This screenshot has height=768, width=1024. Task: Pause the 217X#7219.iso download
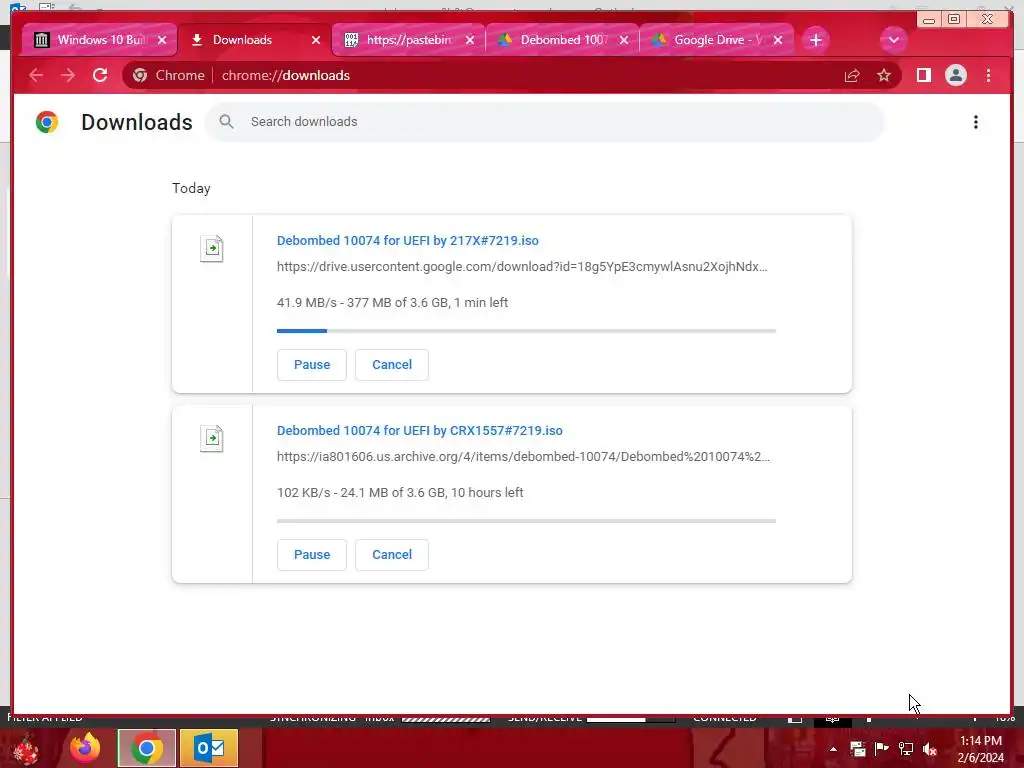312,364
